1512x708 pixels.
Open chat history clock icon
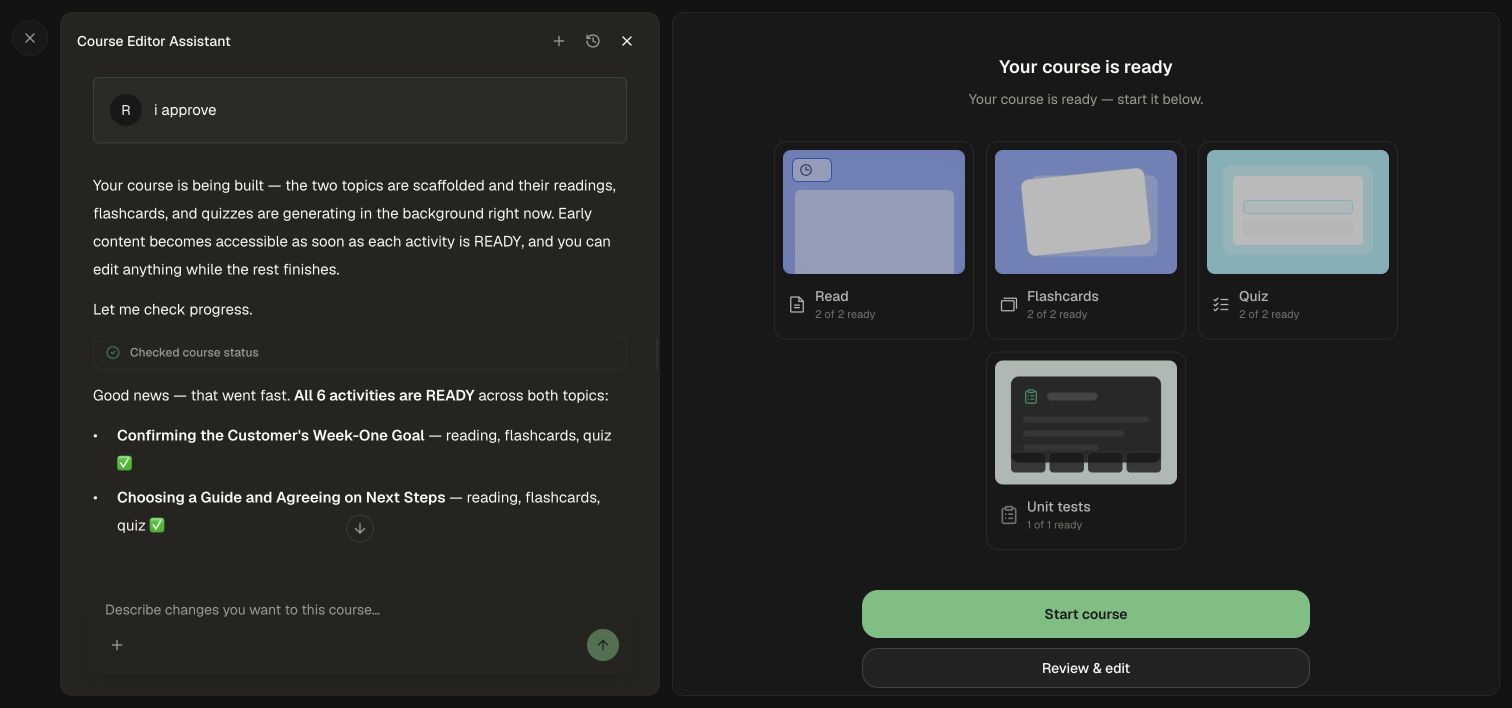point(593,41)
